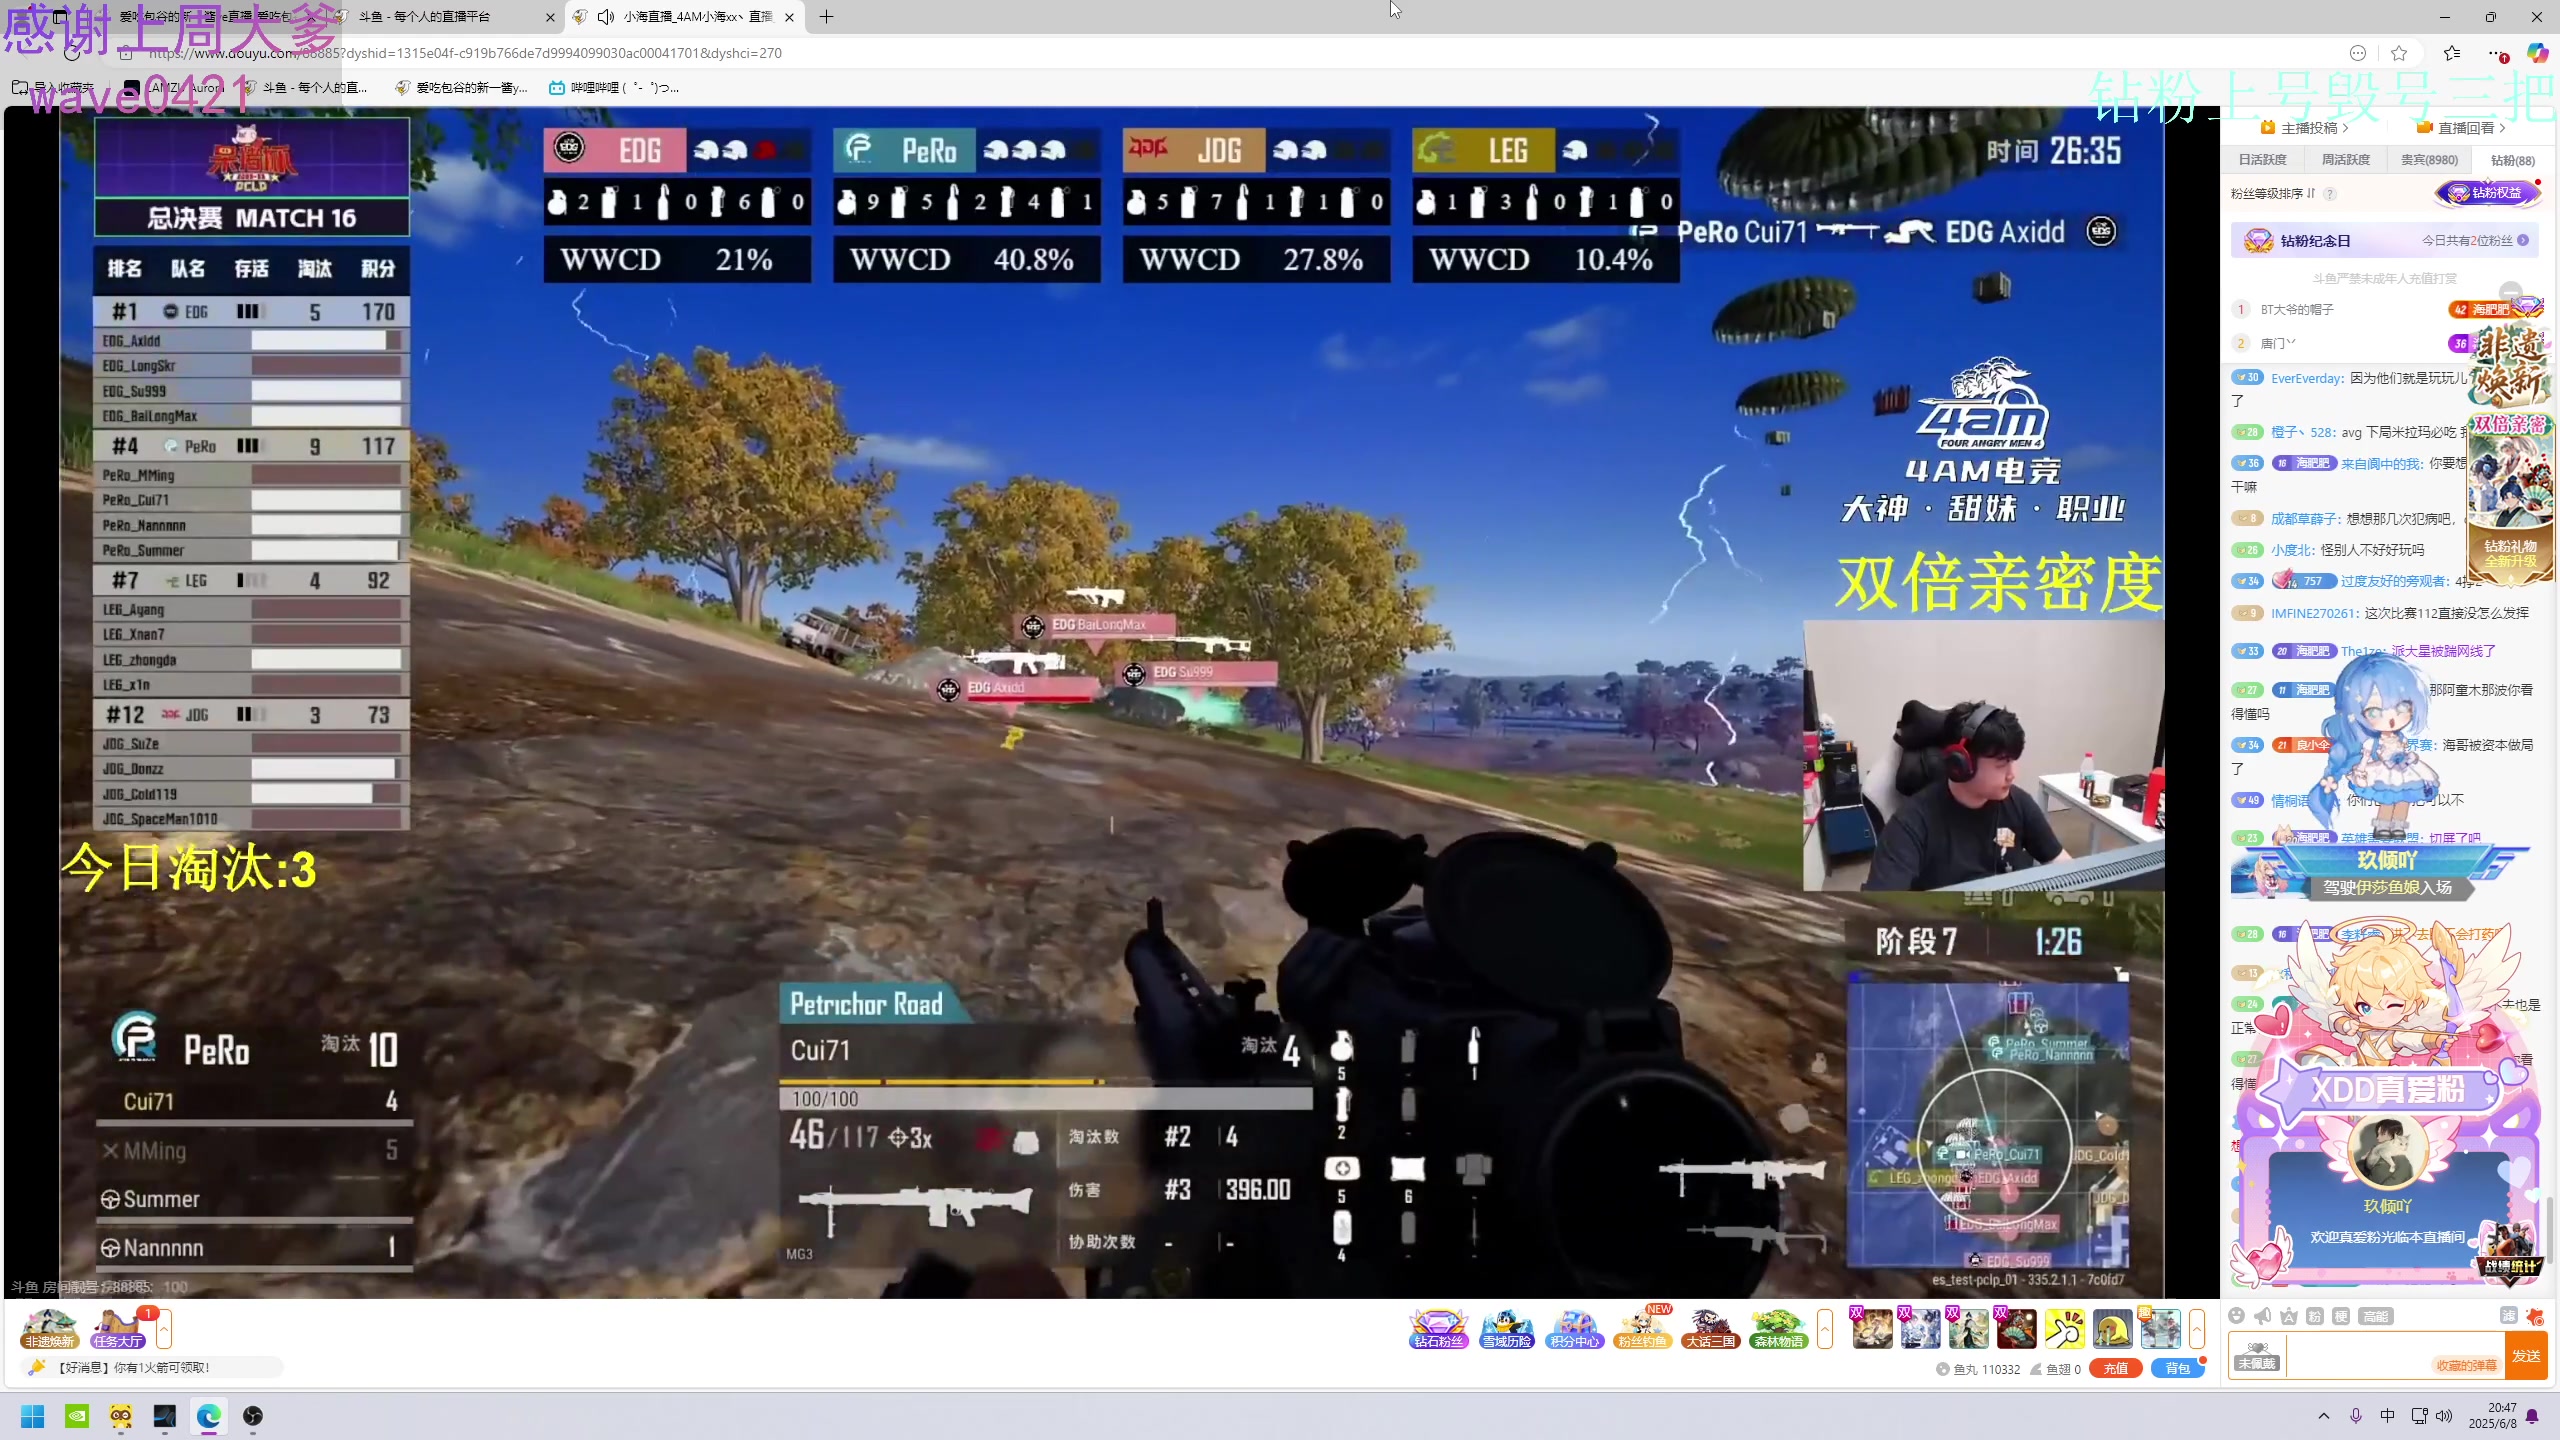Switch to 贵宾(8980) tab
The width and height of the screenshot is (2560, 1440).
[2430, 160]
